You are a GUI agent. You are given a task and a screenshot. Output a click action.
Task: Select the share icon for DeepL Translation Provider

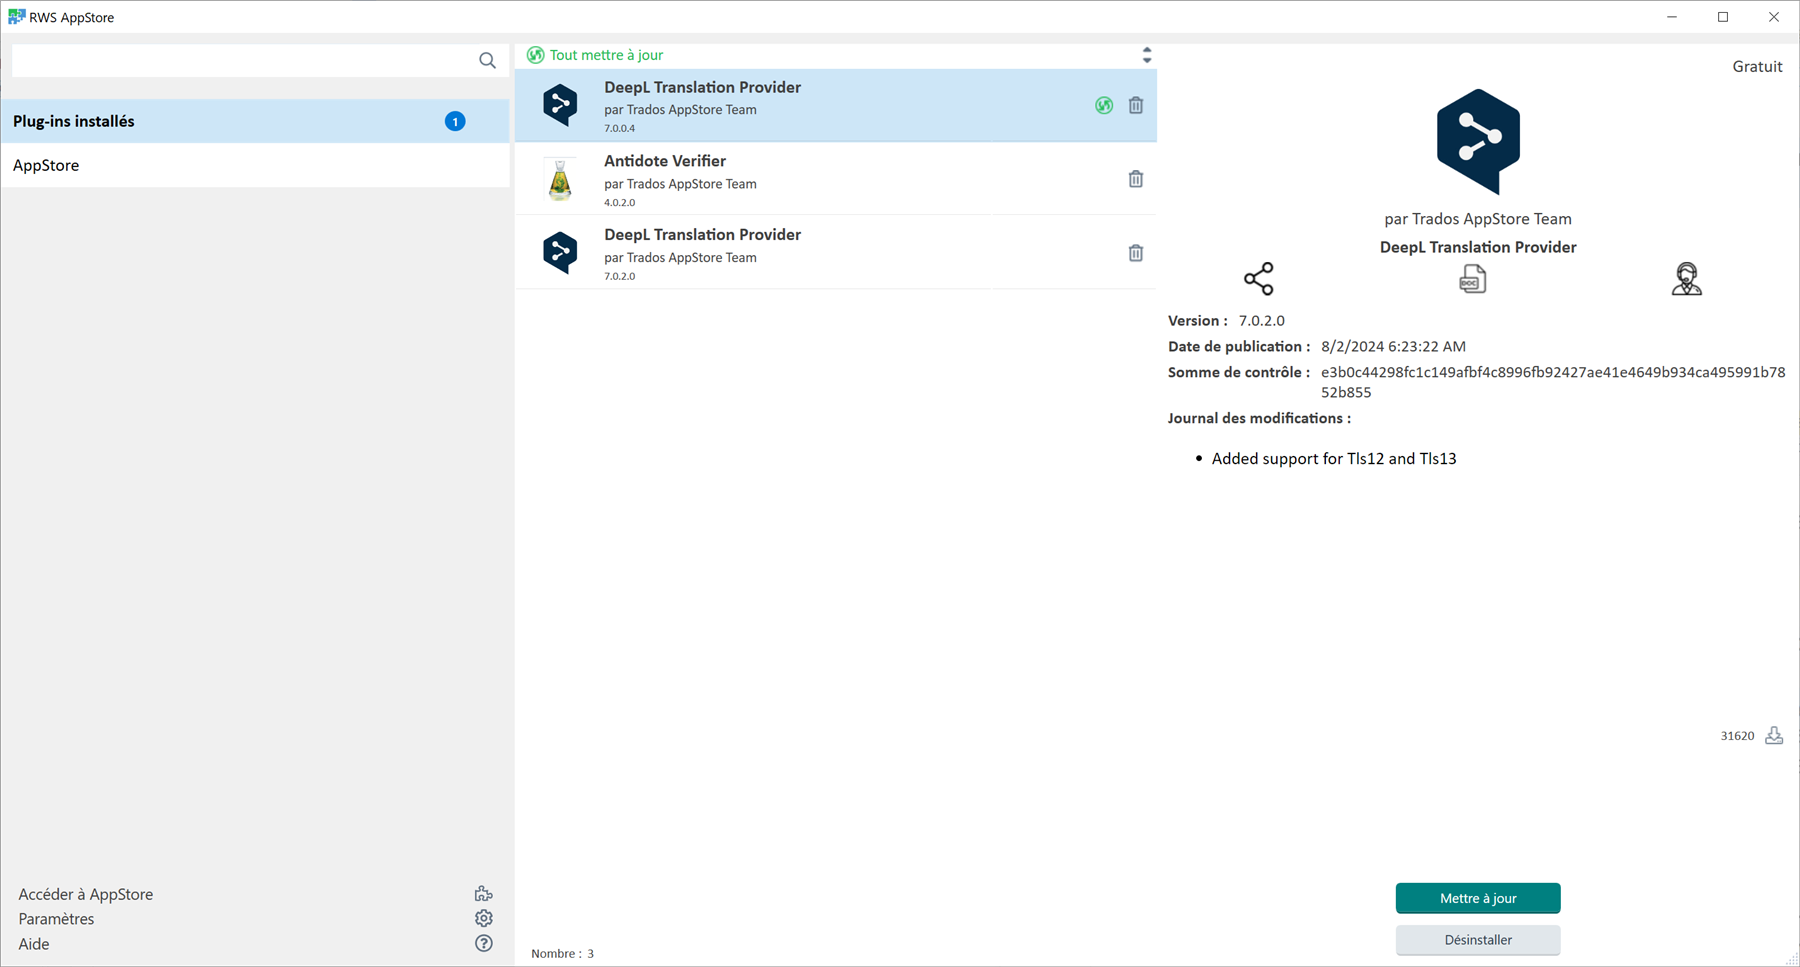(x=1258, y=278)
